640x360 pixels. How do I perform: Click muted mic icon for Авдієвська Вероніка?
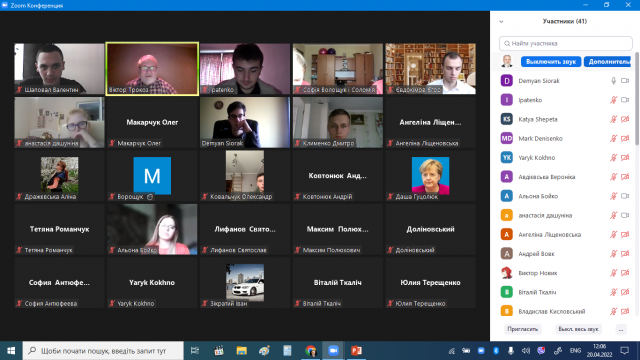[x=613, y=177]
